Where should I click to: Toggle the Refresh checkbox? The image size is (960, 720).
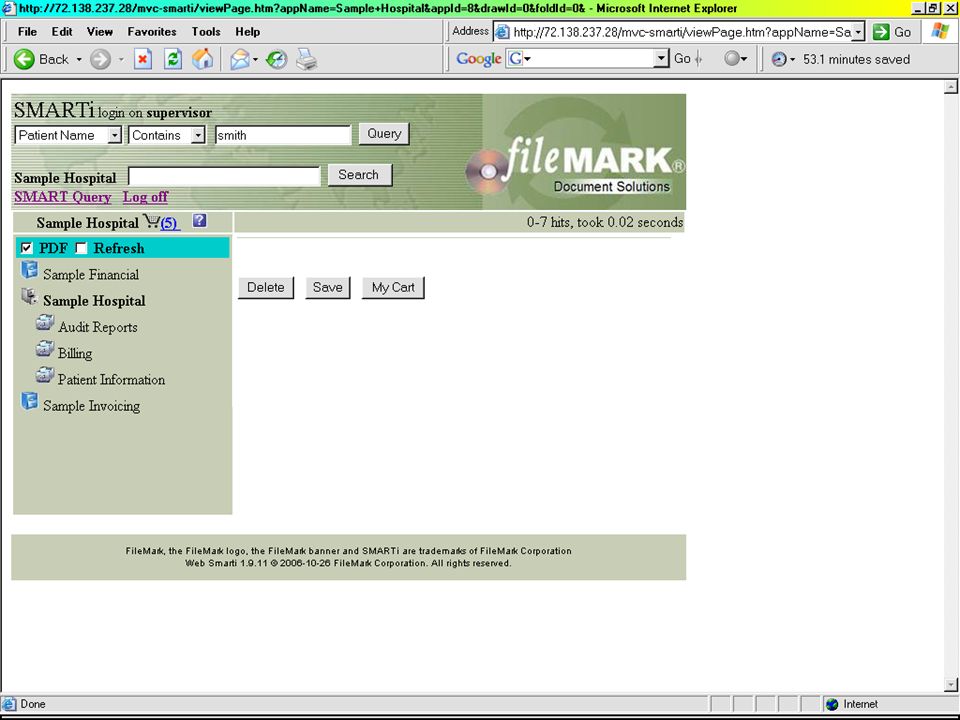[x=81, y=248]
